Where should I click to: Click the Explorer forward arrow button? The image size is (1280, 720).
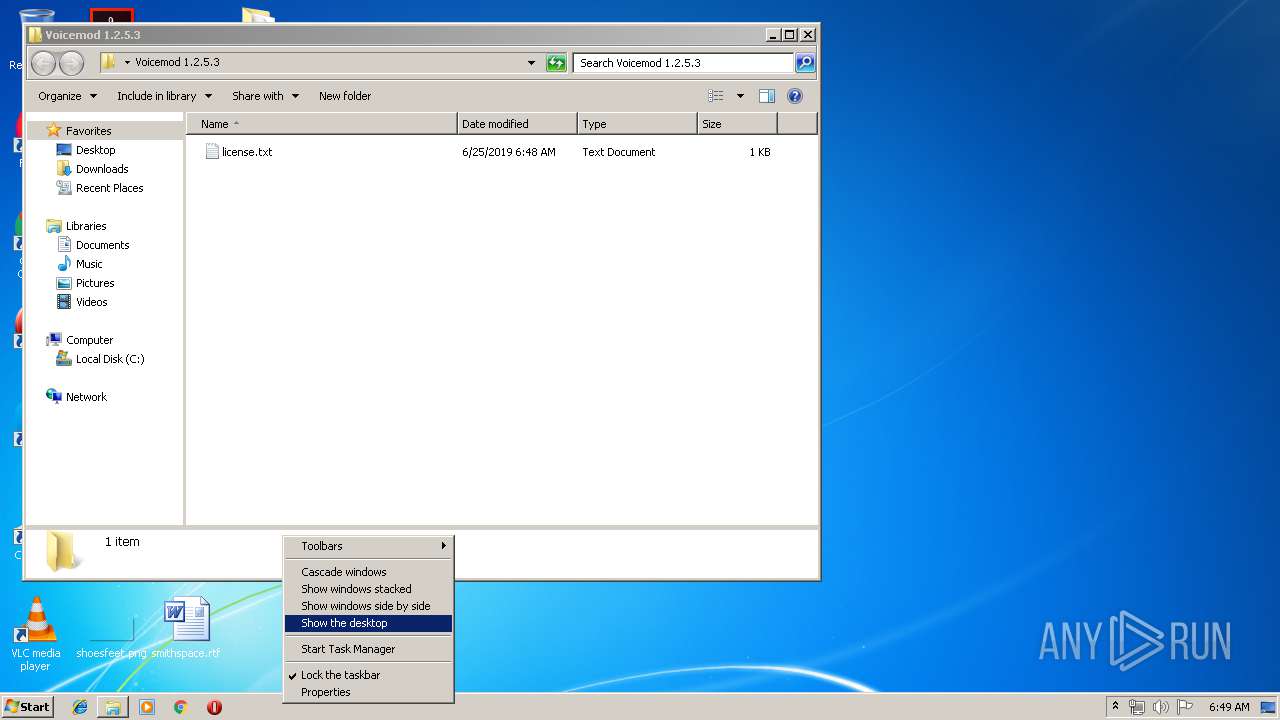[x=71, y=63]
